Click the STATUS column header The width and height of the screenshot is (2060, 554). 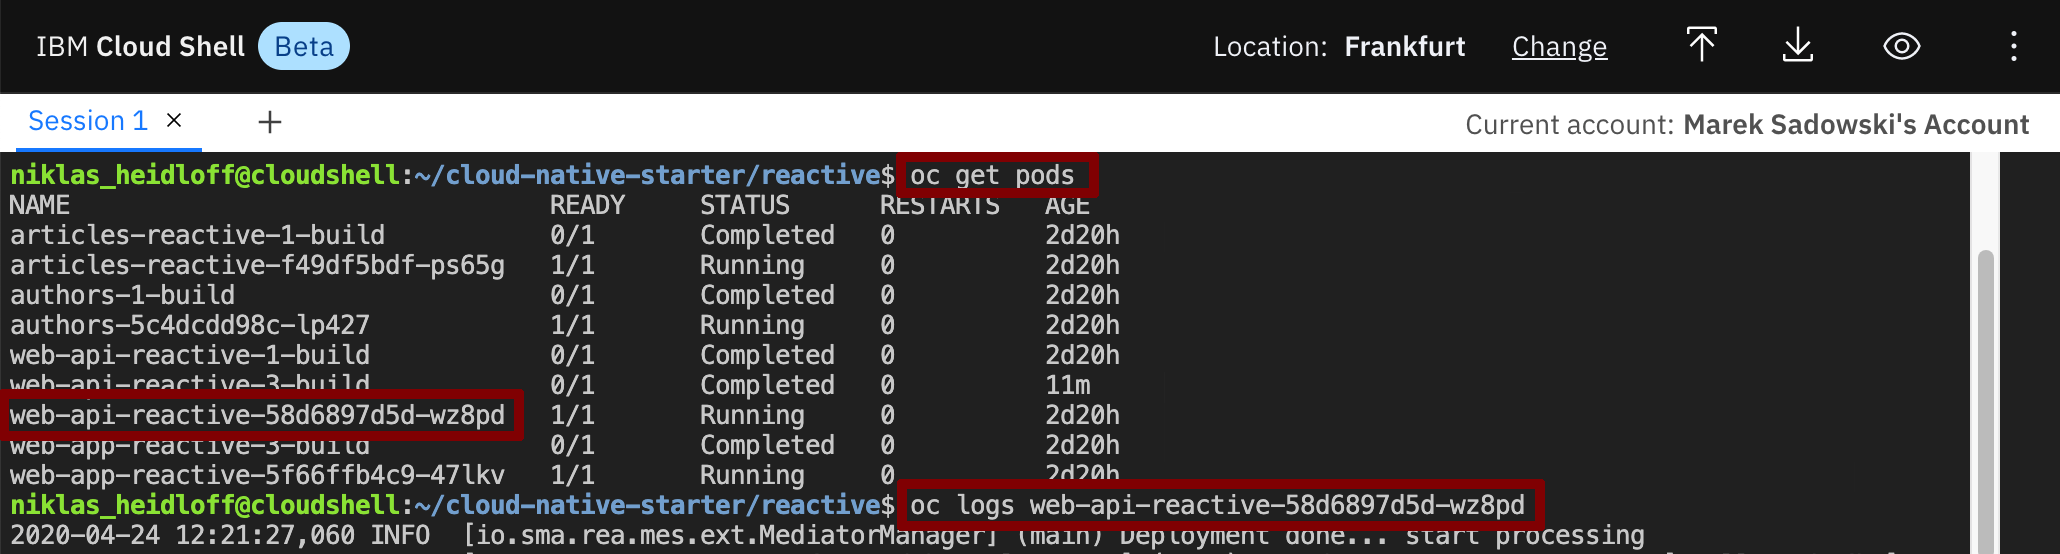[x=745, y=205]
